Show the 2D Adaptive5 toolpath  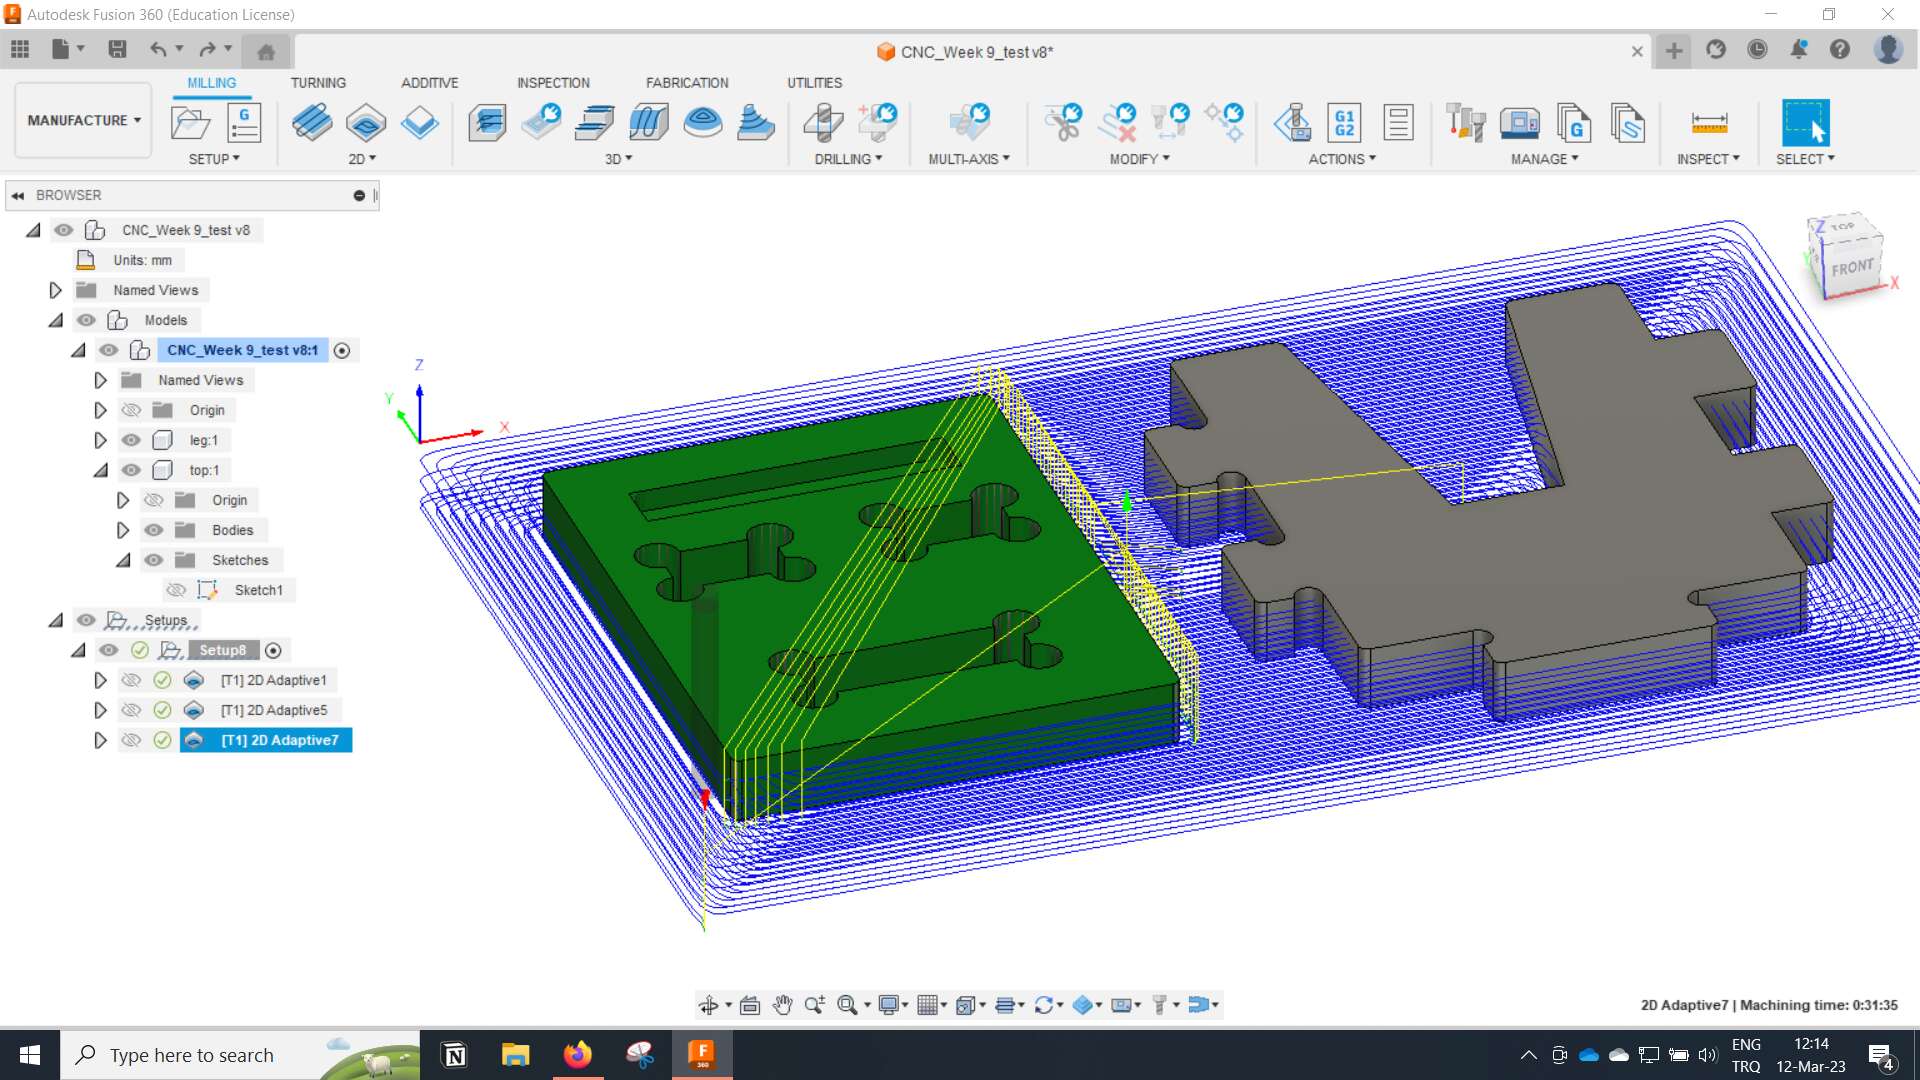(x=131, y=710)
